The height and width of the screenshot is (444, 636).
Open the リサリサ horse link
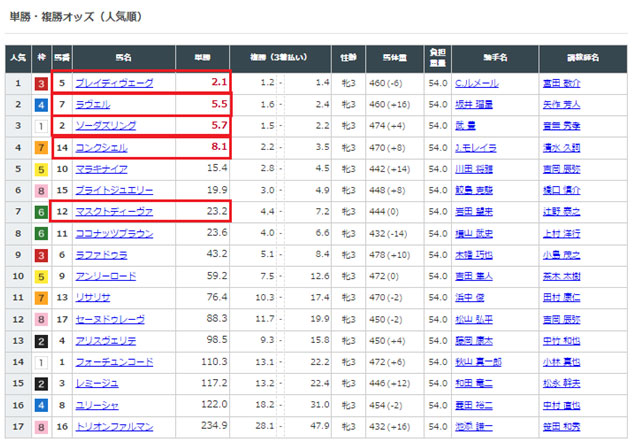[x=93, y=297]
